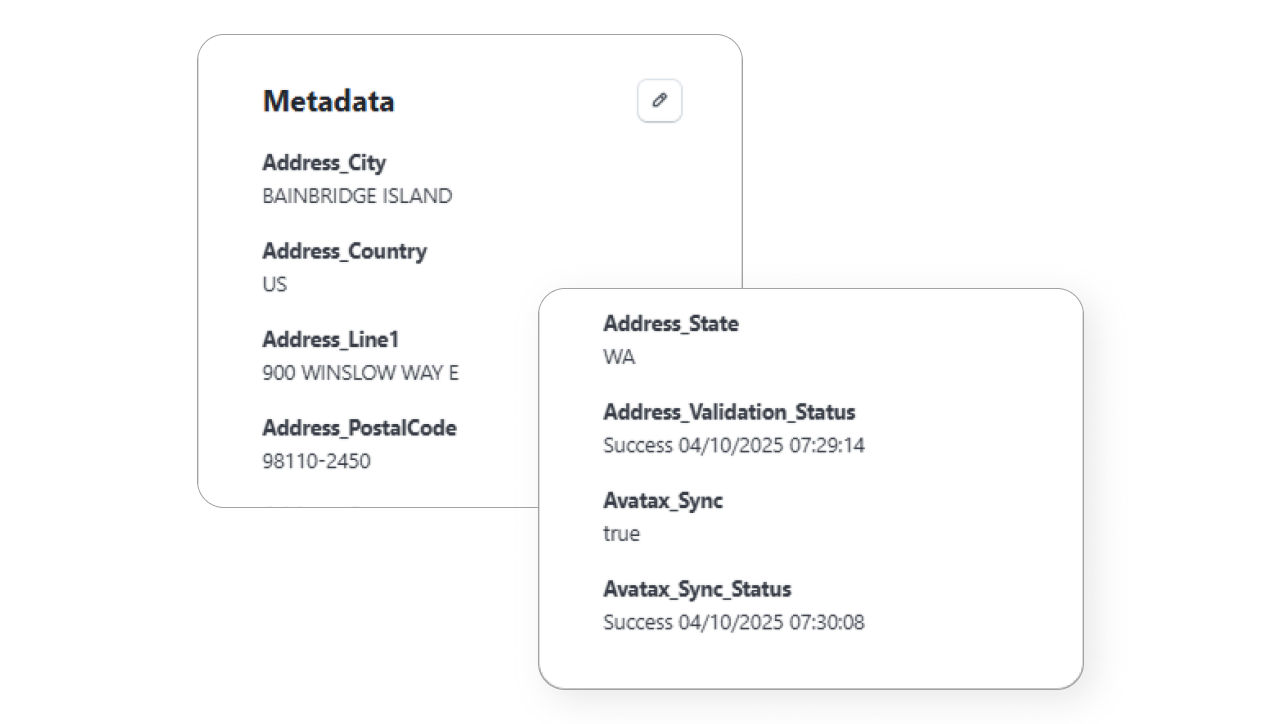
Task: Click the Address_Validation_Status field label
Action: click(729, 412)
